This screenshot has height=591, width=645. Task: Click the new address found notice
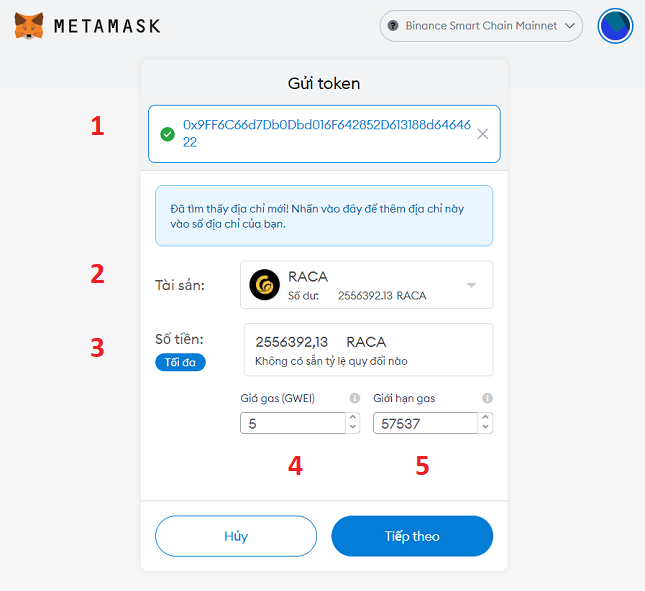(x=323, y=215)
